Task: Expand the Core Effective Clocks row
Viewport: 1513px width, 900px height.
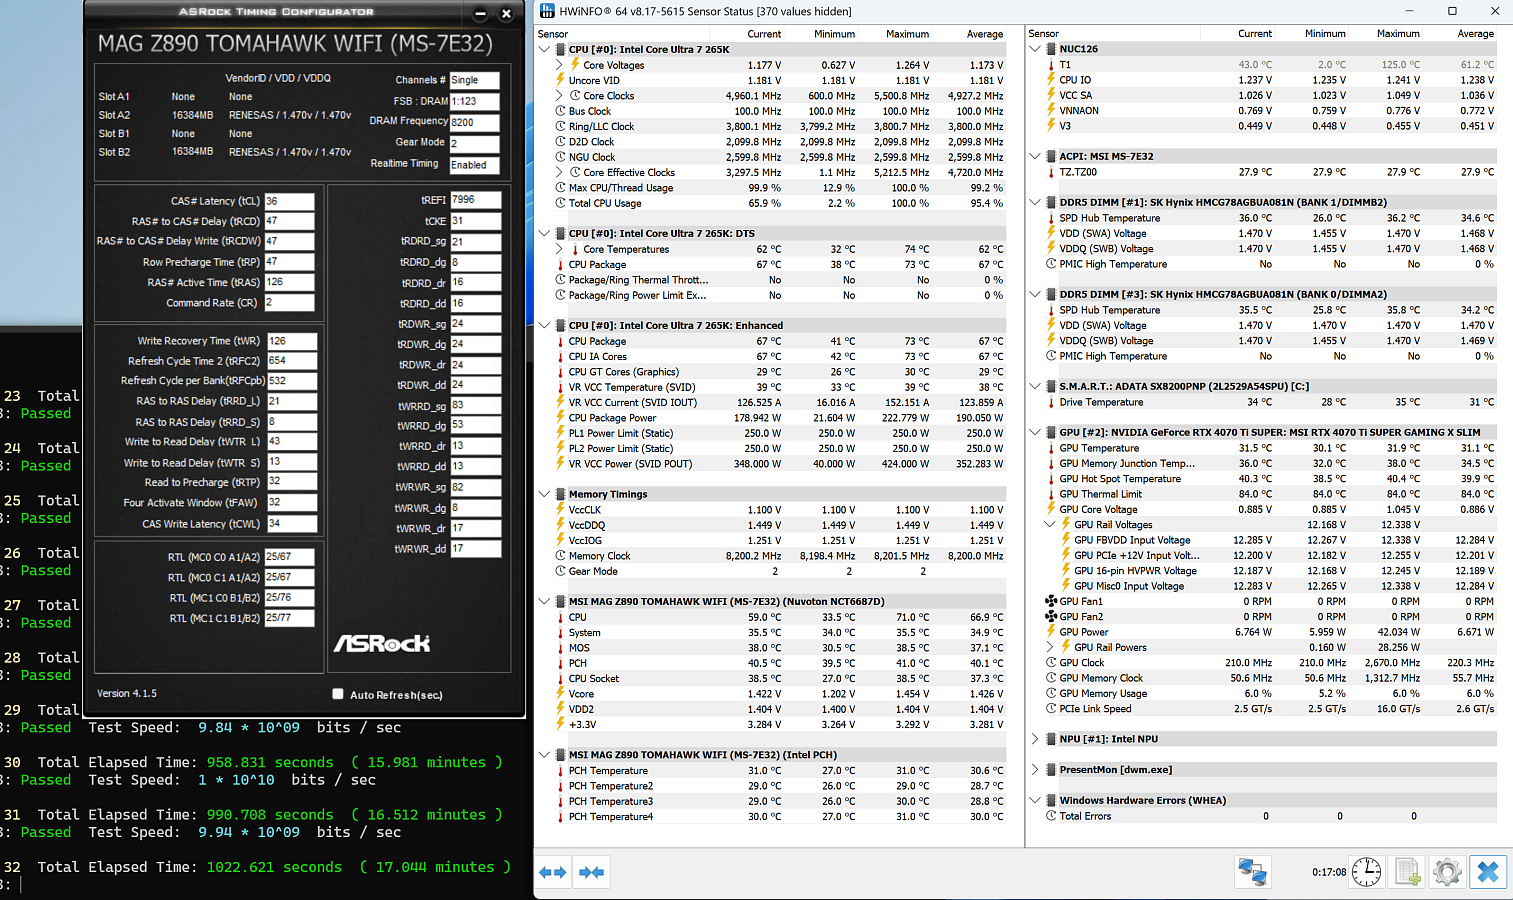Action: click(x=560, y=172)
